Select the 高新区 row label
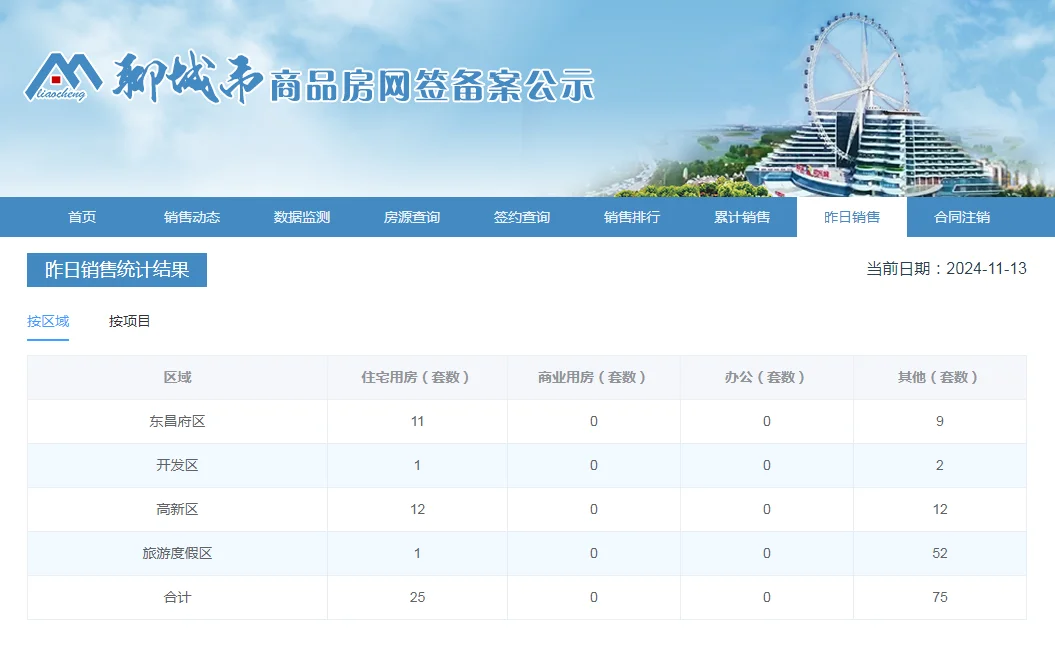 click(x=177, y=509)
